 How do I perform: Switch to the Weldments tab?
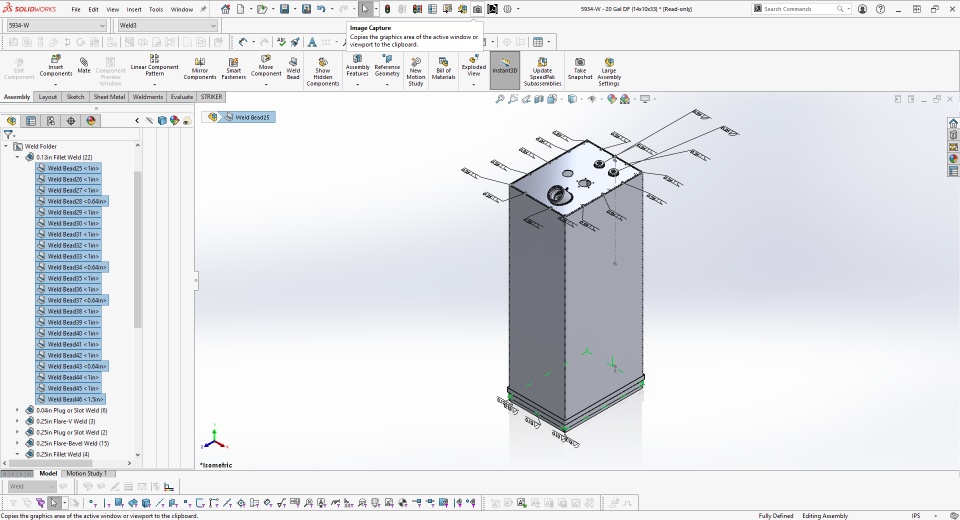(148, 97)
